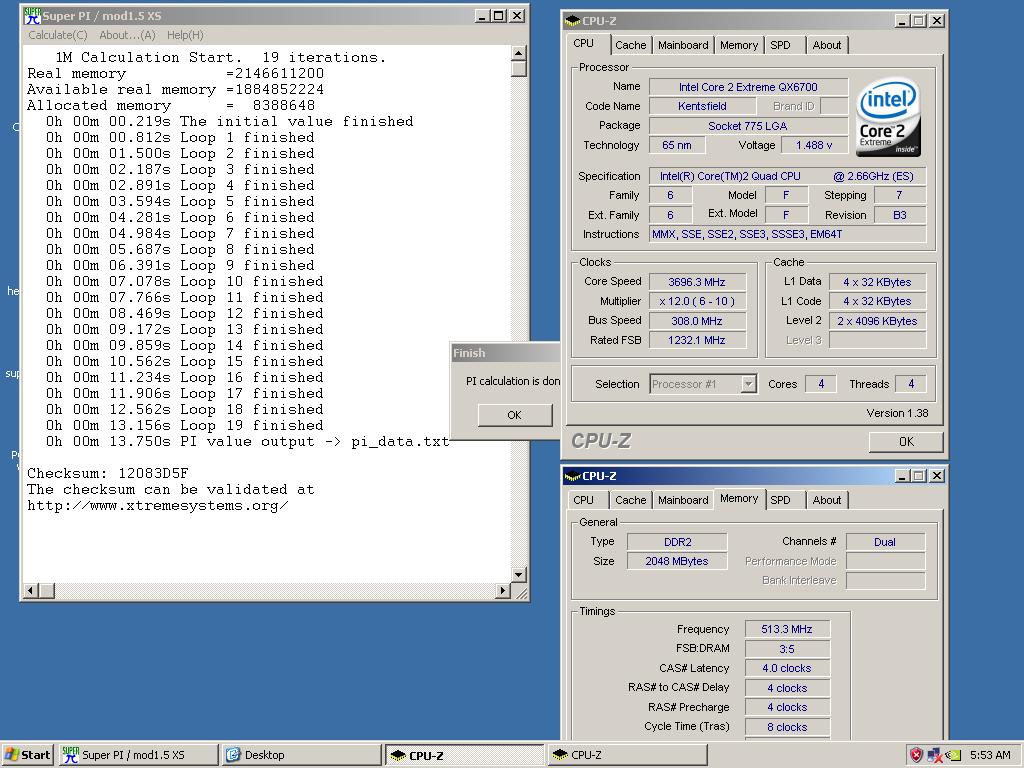1024x768 pixels.
Task: Click the Socket 775 LGA package value
Action: (x=748, y=126)
